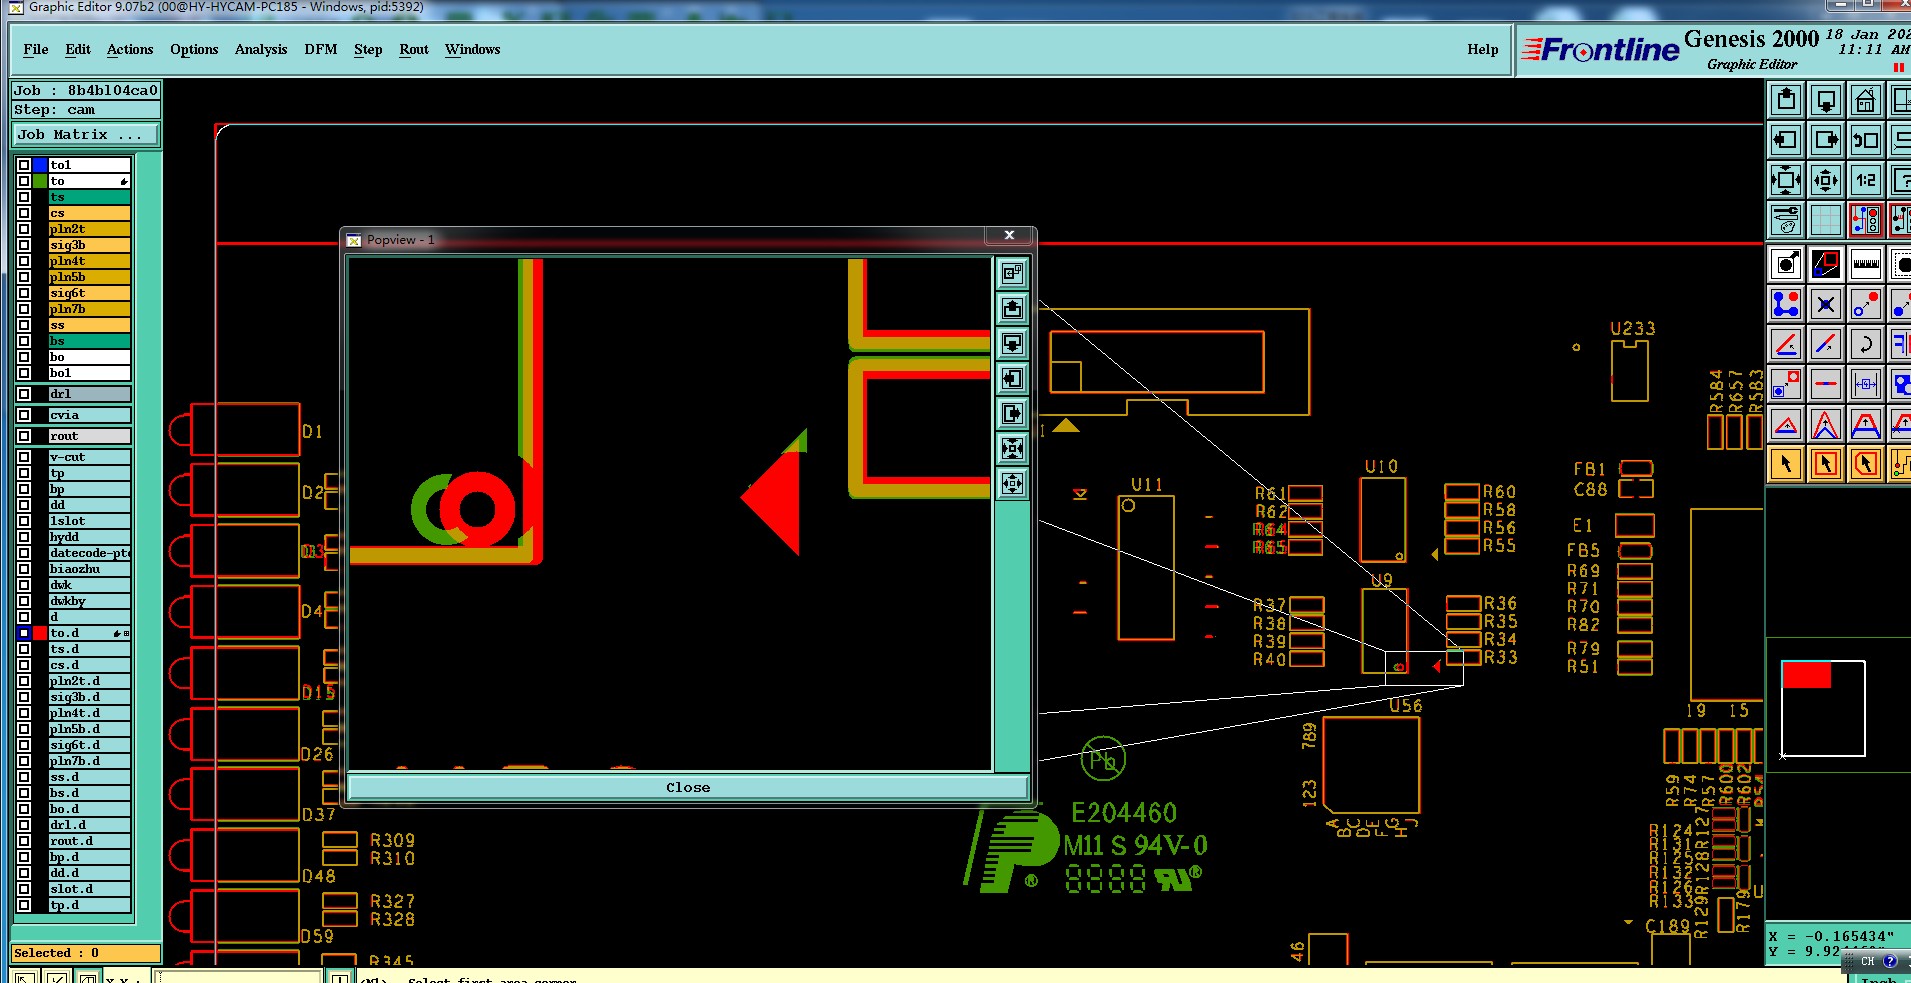
Task: Toggle the v-cut layer checkbox
Action: click(x=24, y=457)
